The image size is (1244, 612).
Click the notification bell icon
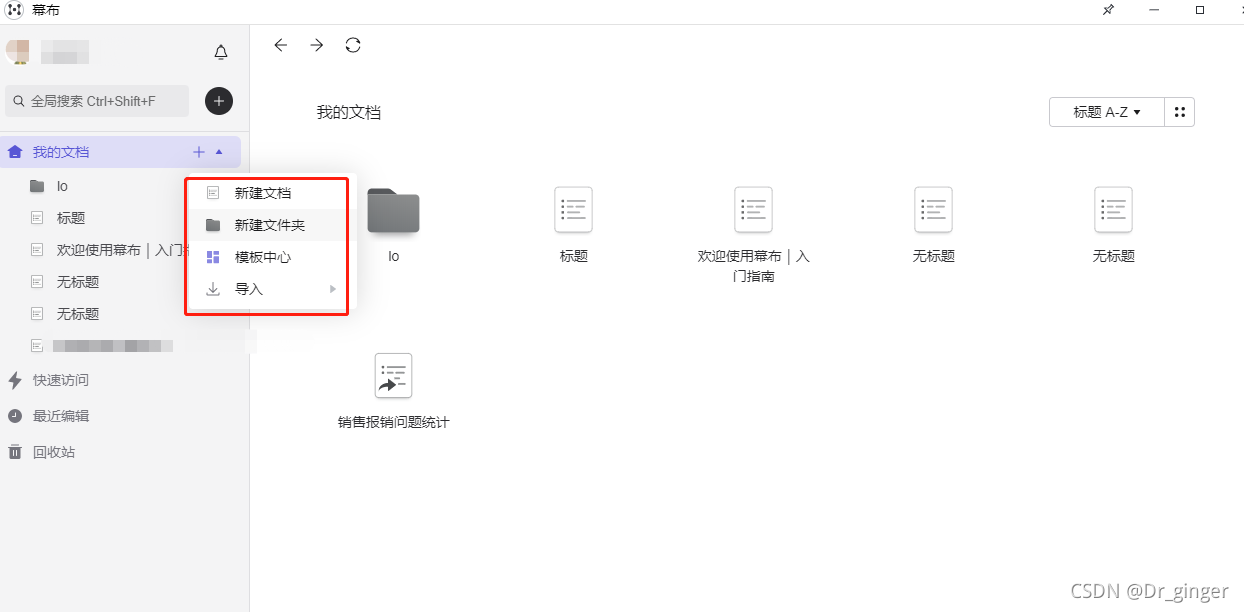(220, 52)
